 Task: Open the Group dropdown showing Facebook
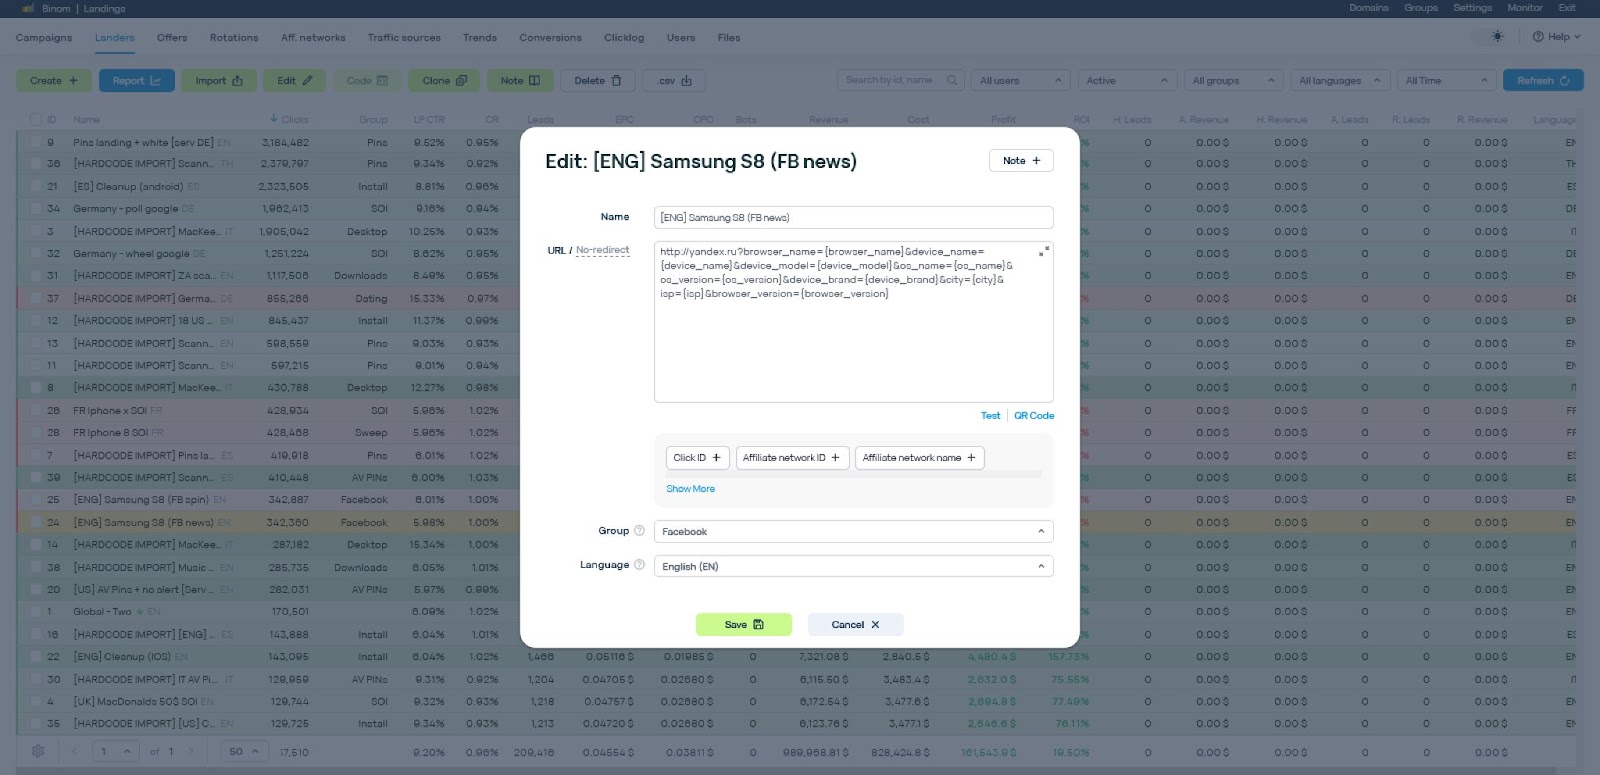coord(853,531)
